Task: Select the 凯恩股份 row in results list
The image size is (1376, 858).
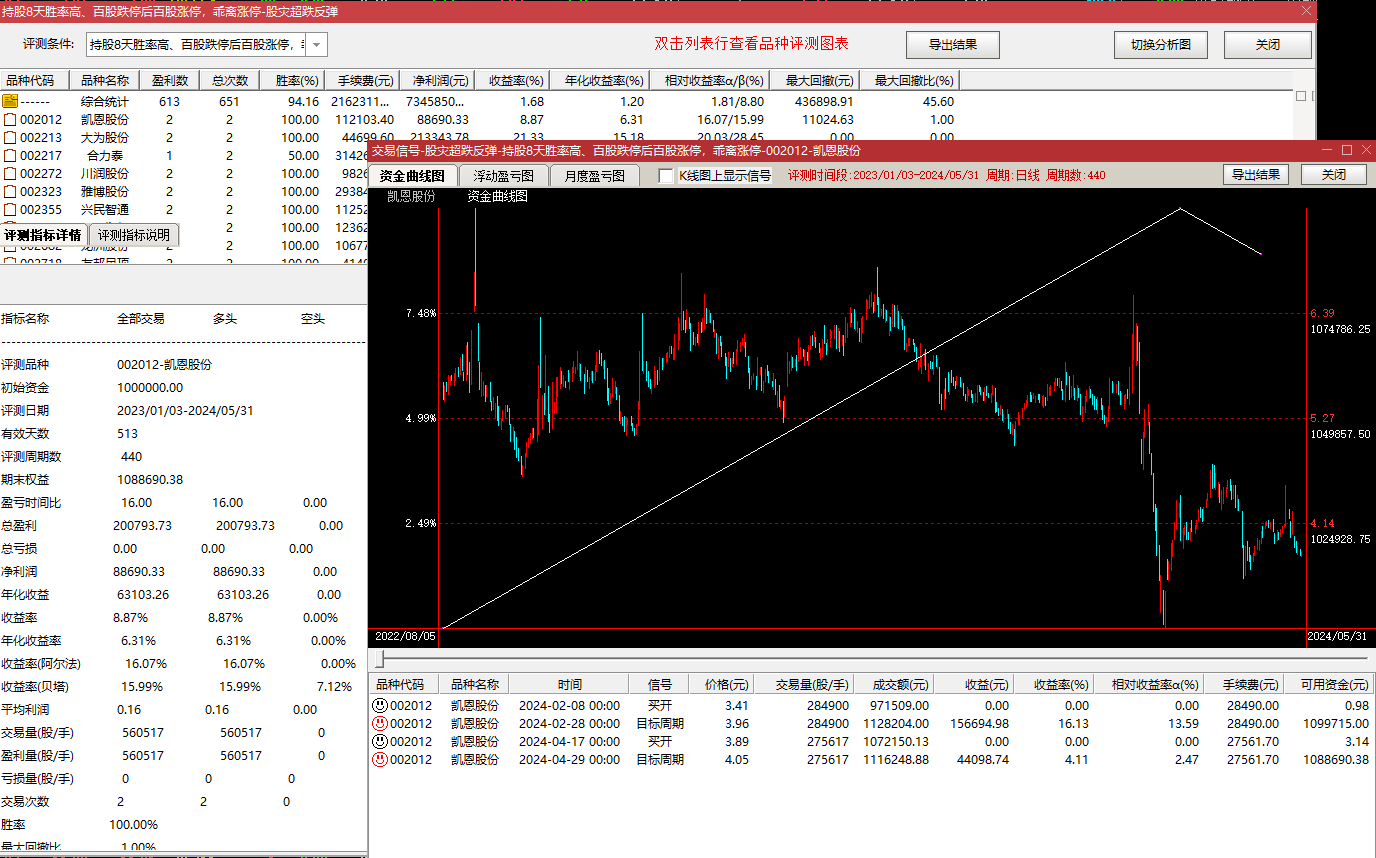Action: tap(104, 119)
